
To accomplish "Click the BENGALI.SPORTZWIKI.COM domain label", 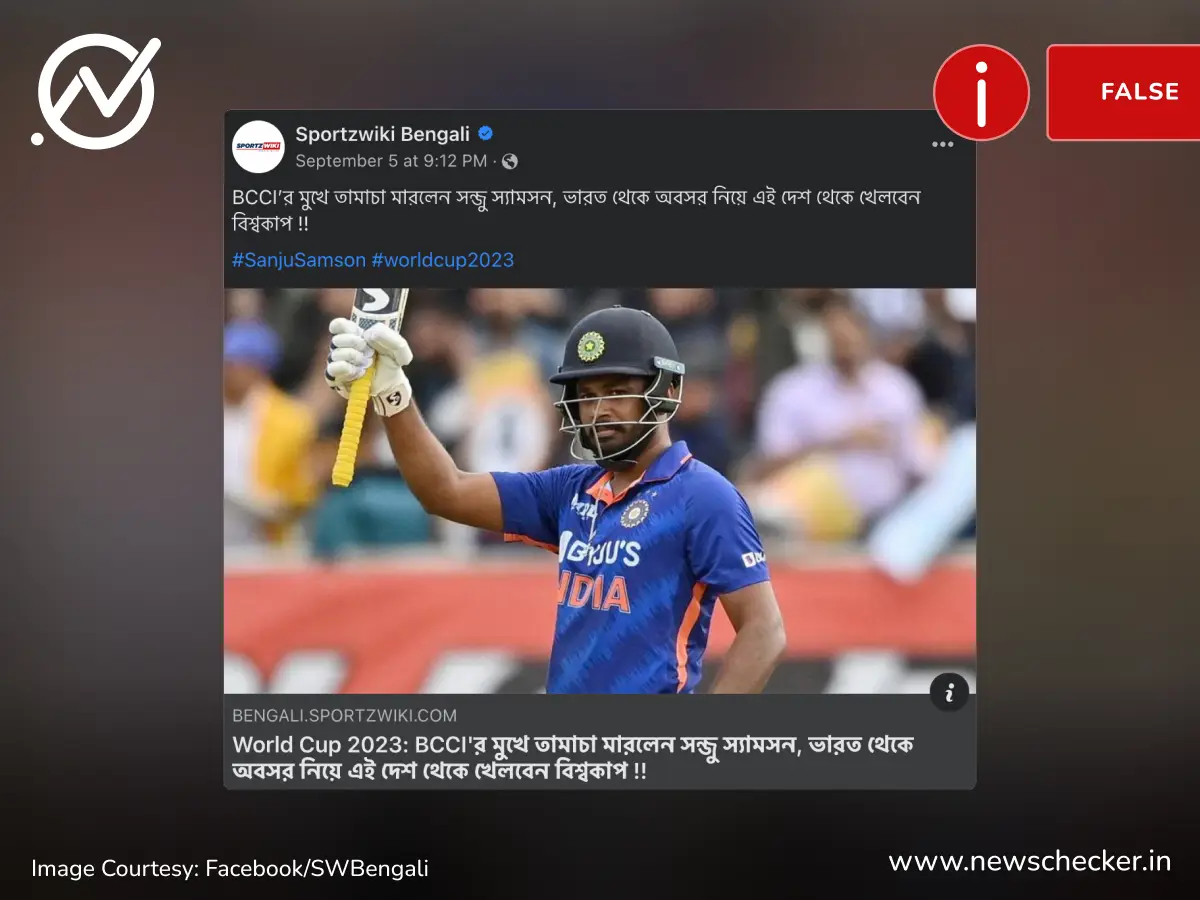I will [344, 716].
